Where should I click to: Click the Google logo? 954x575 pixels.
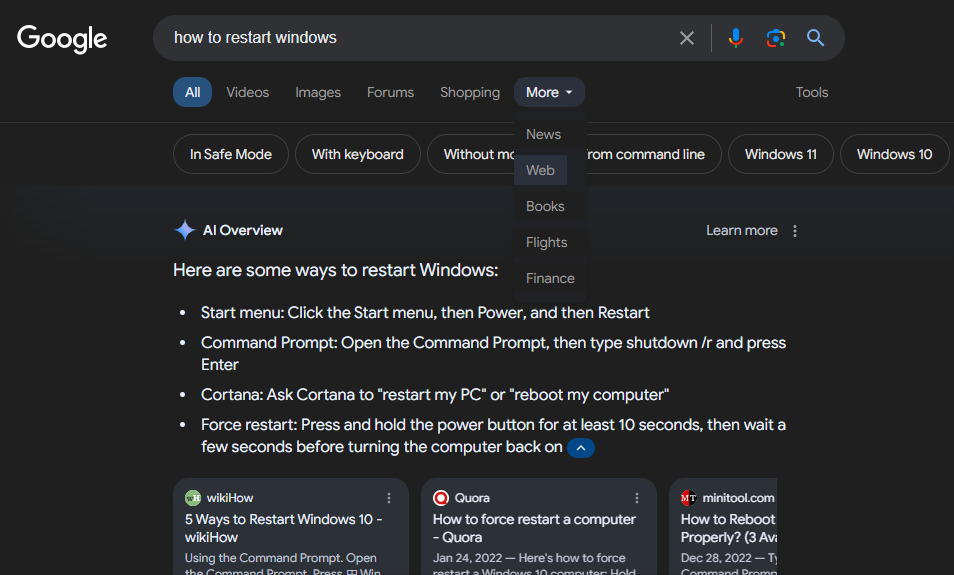coord(62,39)
